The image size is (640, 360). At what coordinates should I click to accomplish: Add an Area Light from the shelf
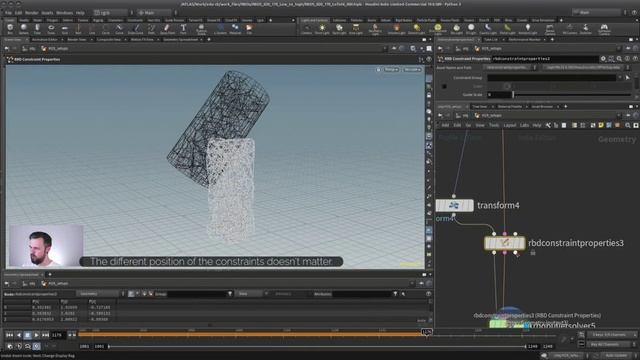356,29
